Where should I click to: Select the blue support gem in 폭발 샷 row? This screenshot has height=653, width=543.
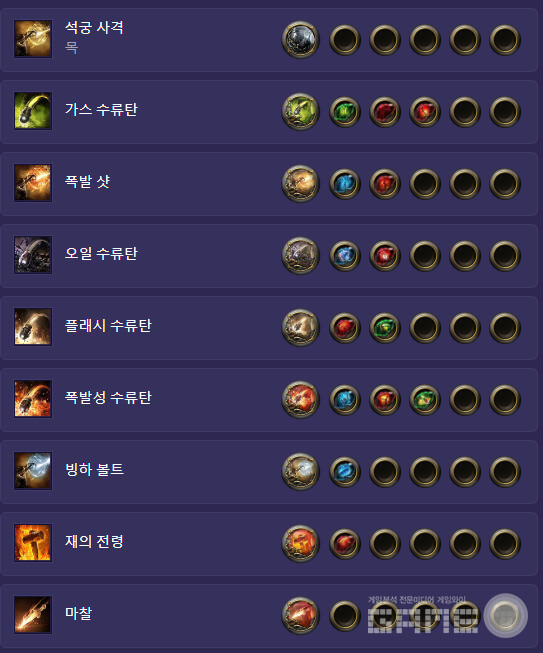click(345, 184)
